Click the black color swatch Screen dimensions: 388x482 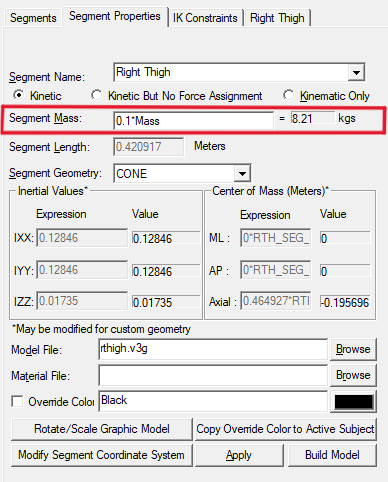(353, 402)
